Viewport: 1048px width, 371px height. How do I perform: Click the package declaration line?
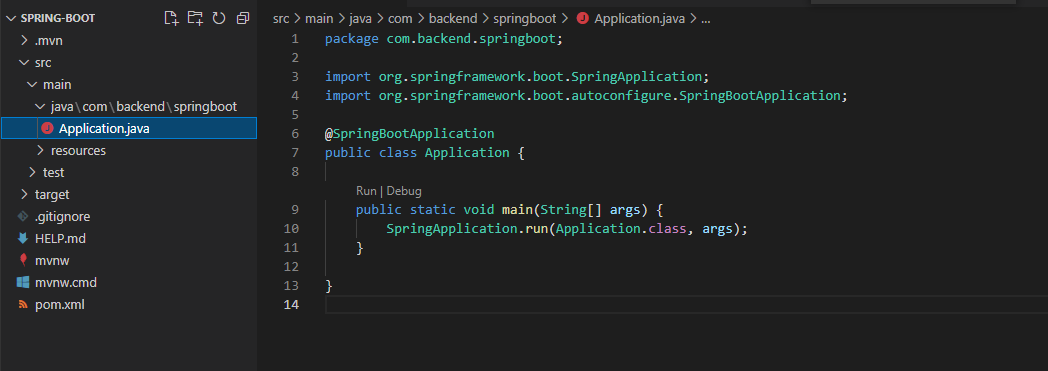click(444, 39)
